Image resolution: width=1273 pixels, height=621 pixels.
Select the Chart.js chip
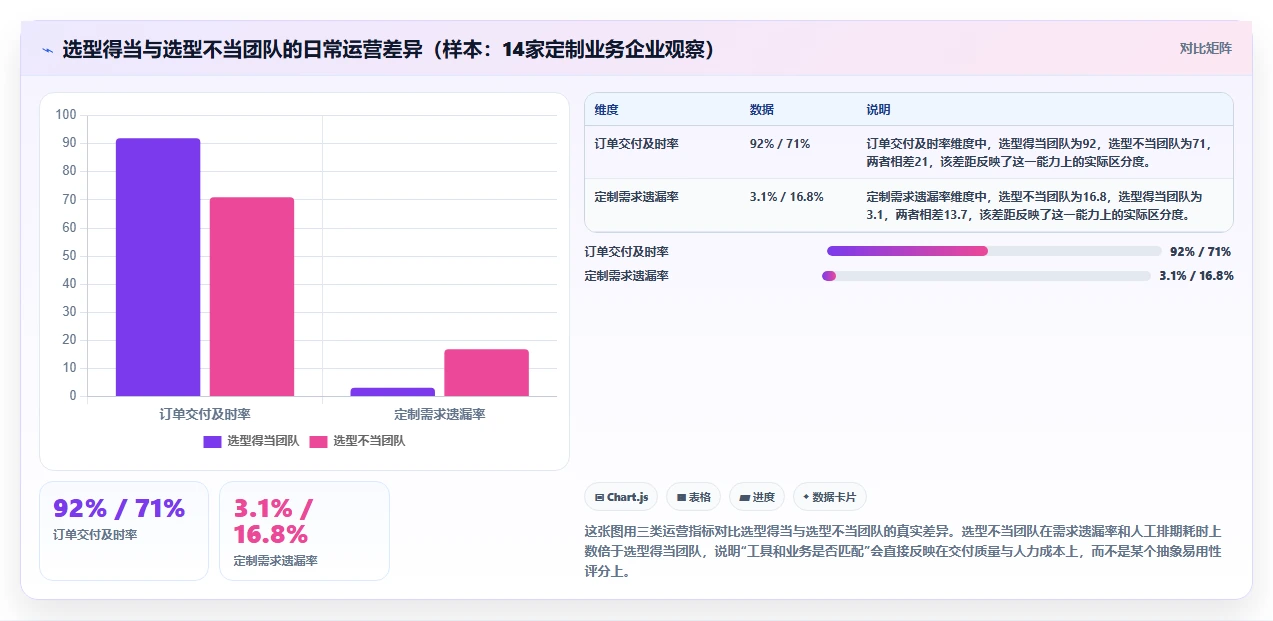click(x=621, y=497)
